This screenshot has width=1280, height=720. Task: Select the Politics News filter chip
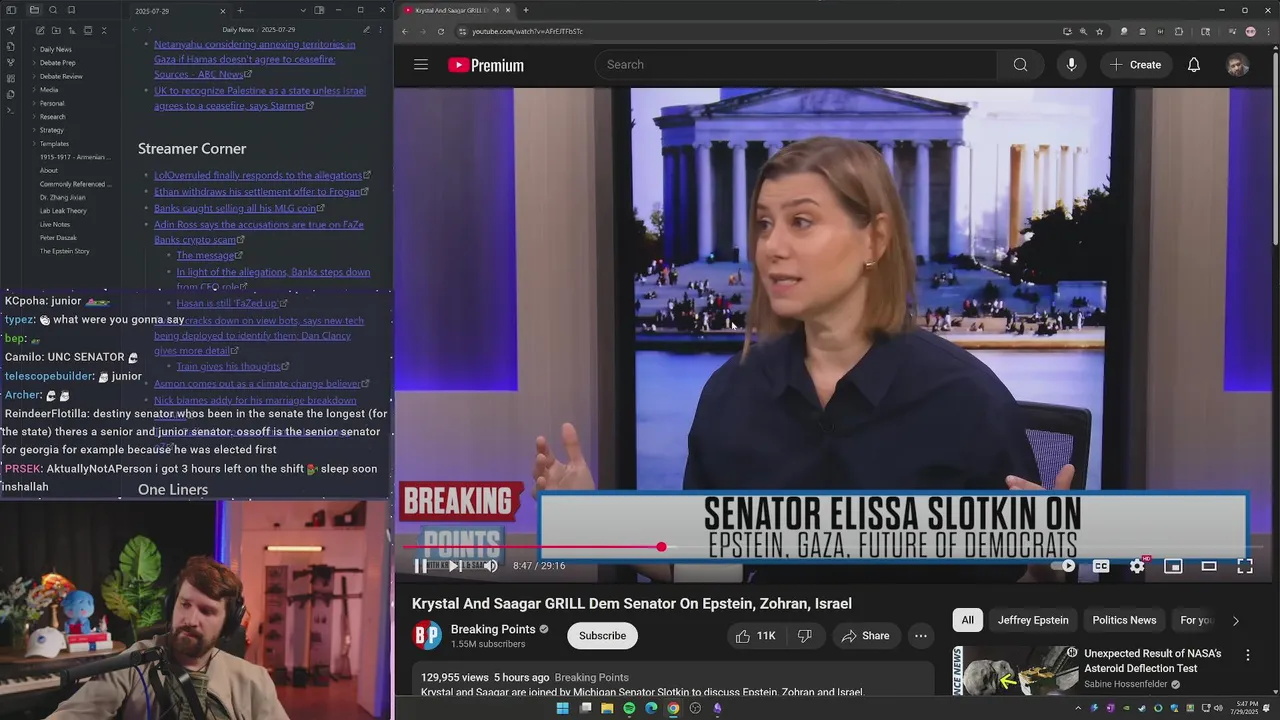[x=1124, y=620]
